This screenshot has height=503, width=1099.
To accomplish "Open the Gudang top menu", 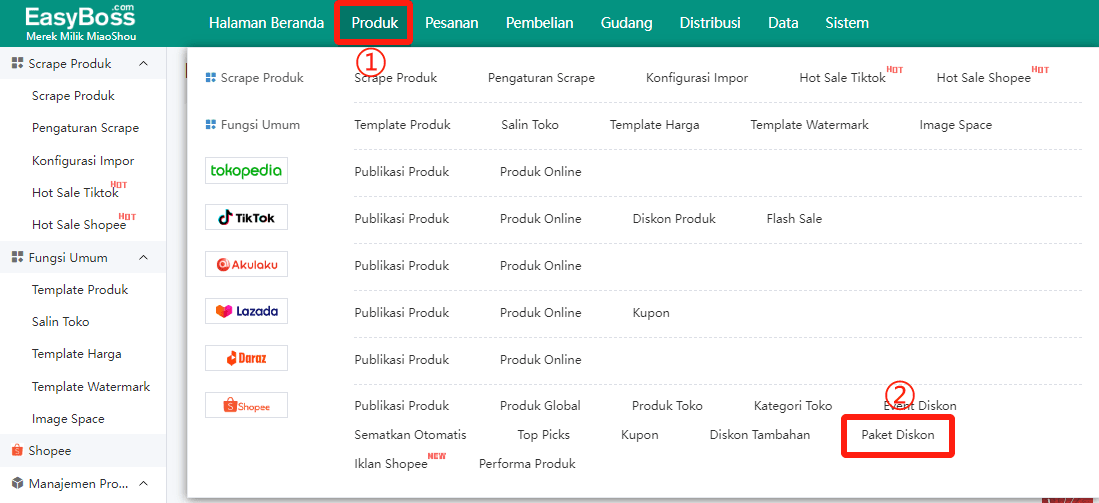I will (627, 23).
